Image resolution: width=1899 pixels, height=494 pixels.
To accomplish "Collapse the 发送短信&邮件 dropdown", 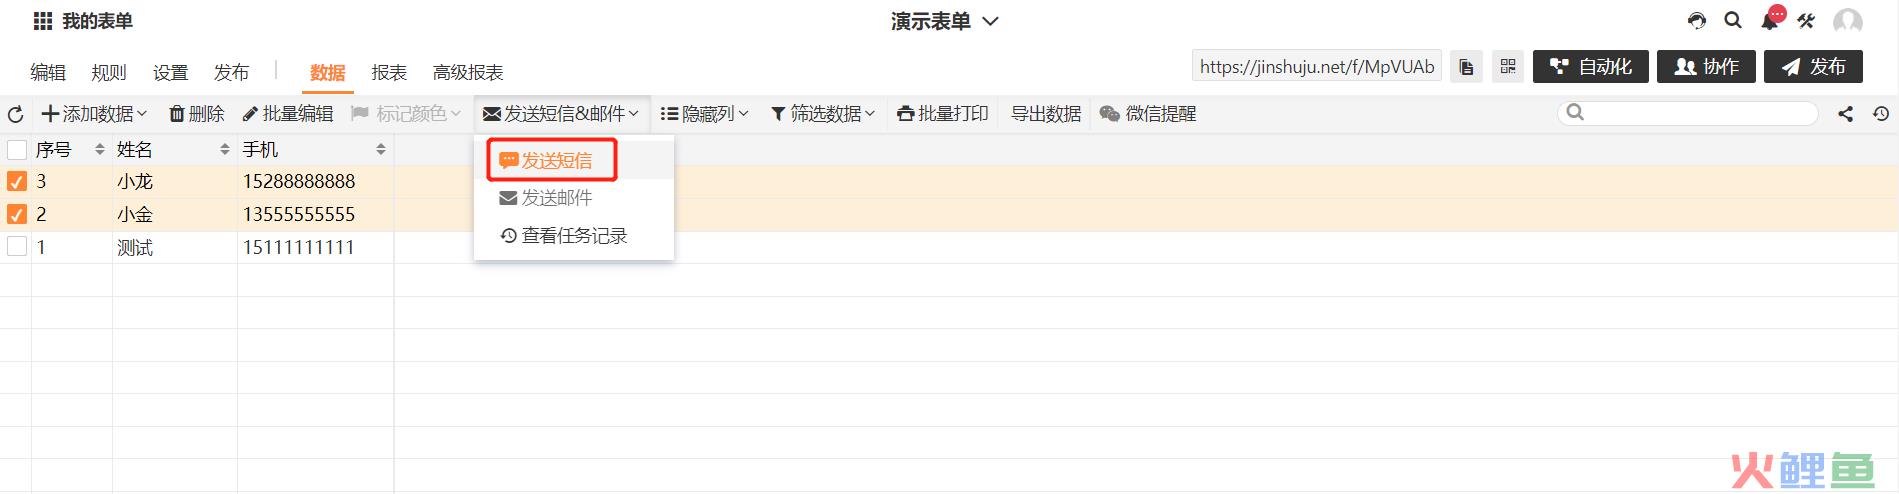I will pyautogui.click(x=561, y=114).
